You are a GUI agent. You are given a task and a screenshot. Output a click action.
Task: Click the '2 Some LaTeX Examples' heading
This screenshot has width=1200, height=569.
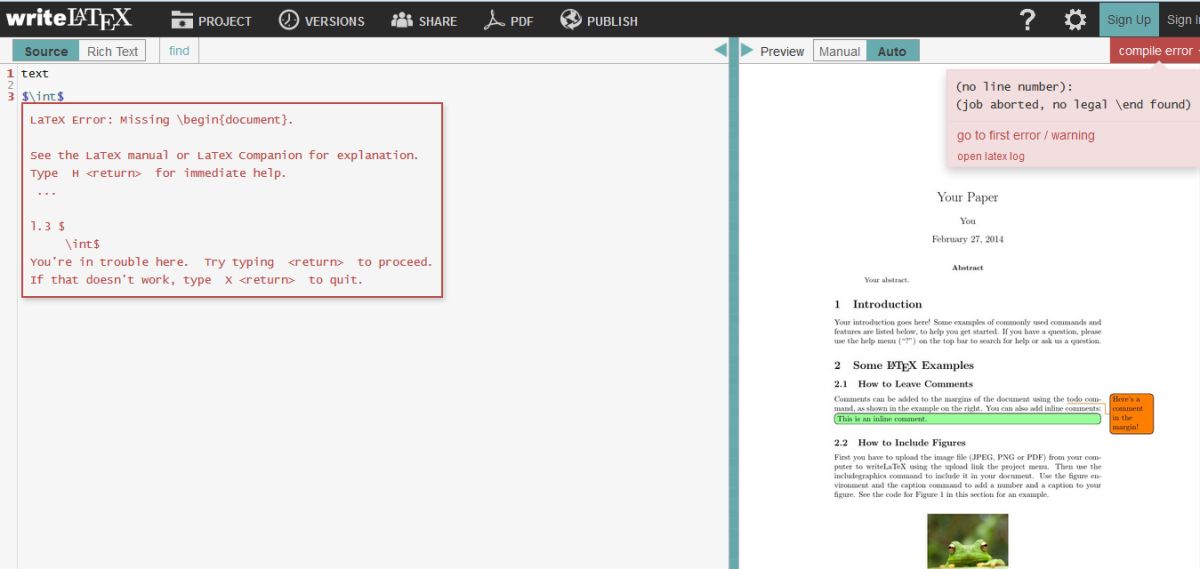pos(904,365)
